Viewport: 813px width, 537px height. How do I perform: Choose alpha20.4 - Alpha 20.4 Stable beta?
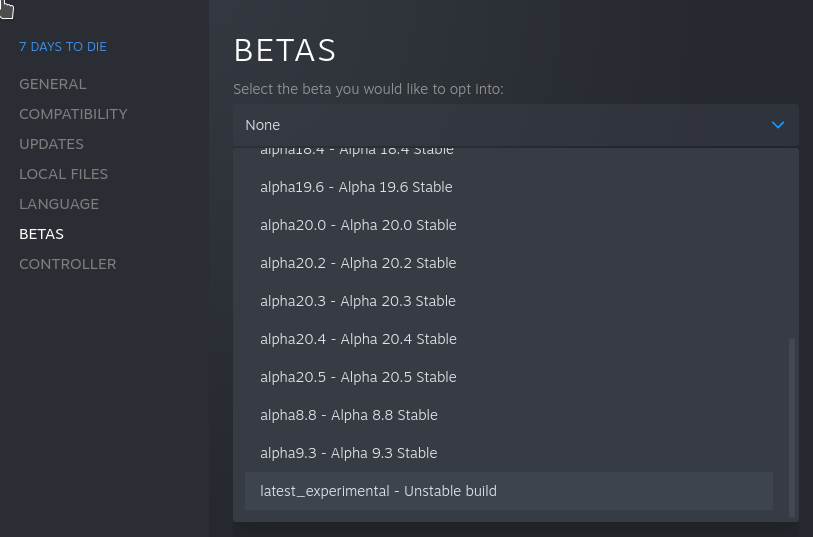coord(358,339)
